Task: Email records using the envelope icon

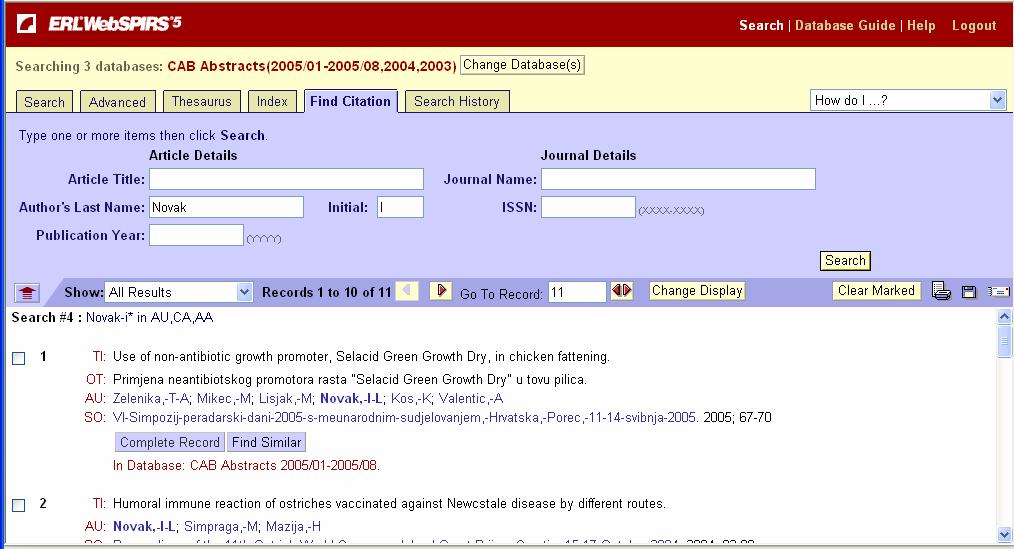Action: tap(999, 292)
